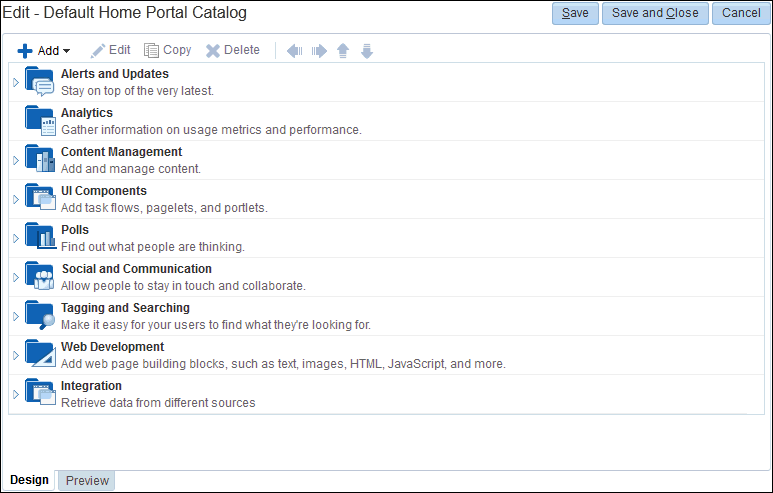Screen dimensions: 773x493
Task: Expand the Tagging and Searching folder
Action: pos(16,316)
